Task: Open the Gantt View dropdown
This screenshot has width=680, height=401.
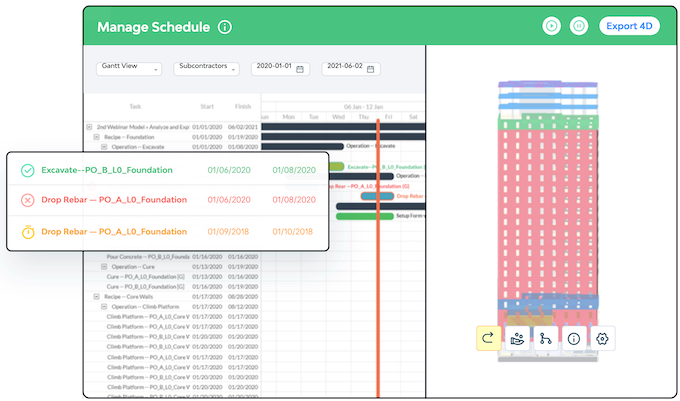Action: (129, 68)
